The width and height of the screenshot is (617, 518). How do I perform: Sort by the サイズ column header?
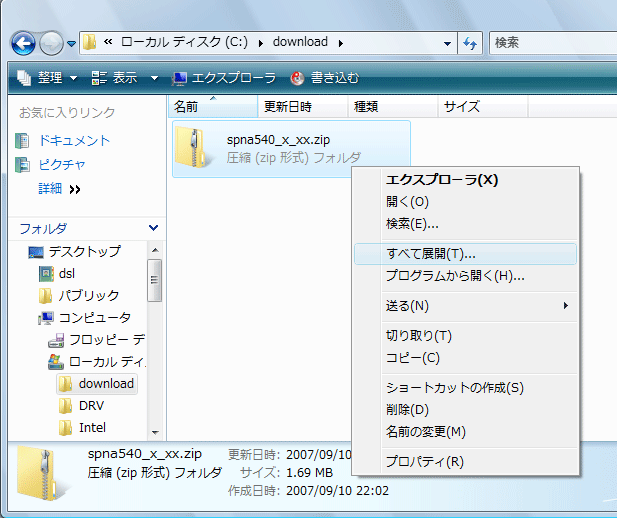[483, 106]
